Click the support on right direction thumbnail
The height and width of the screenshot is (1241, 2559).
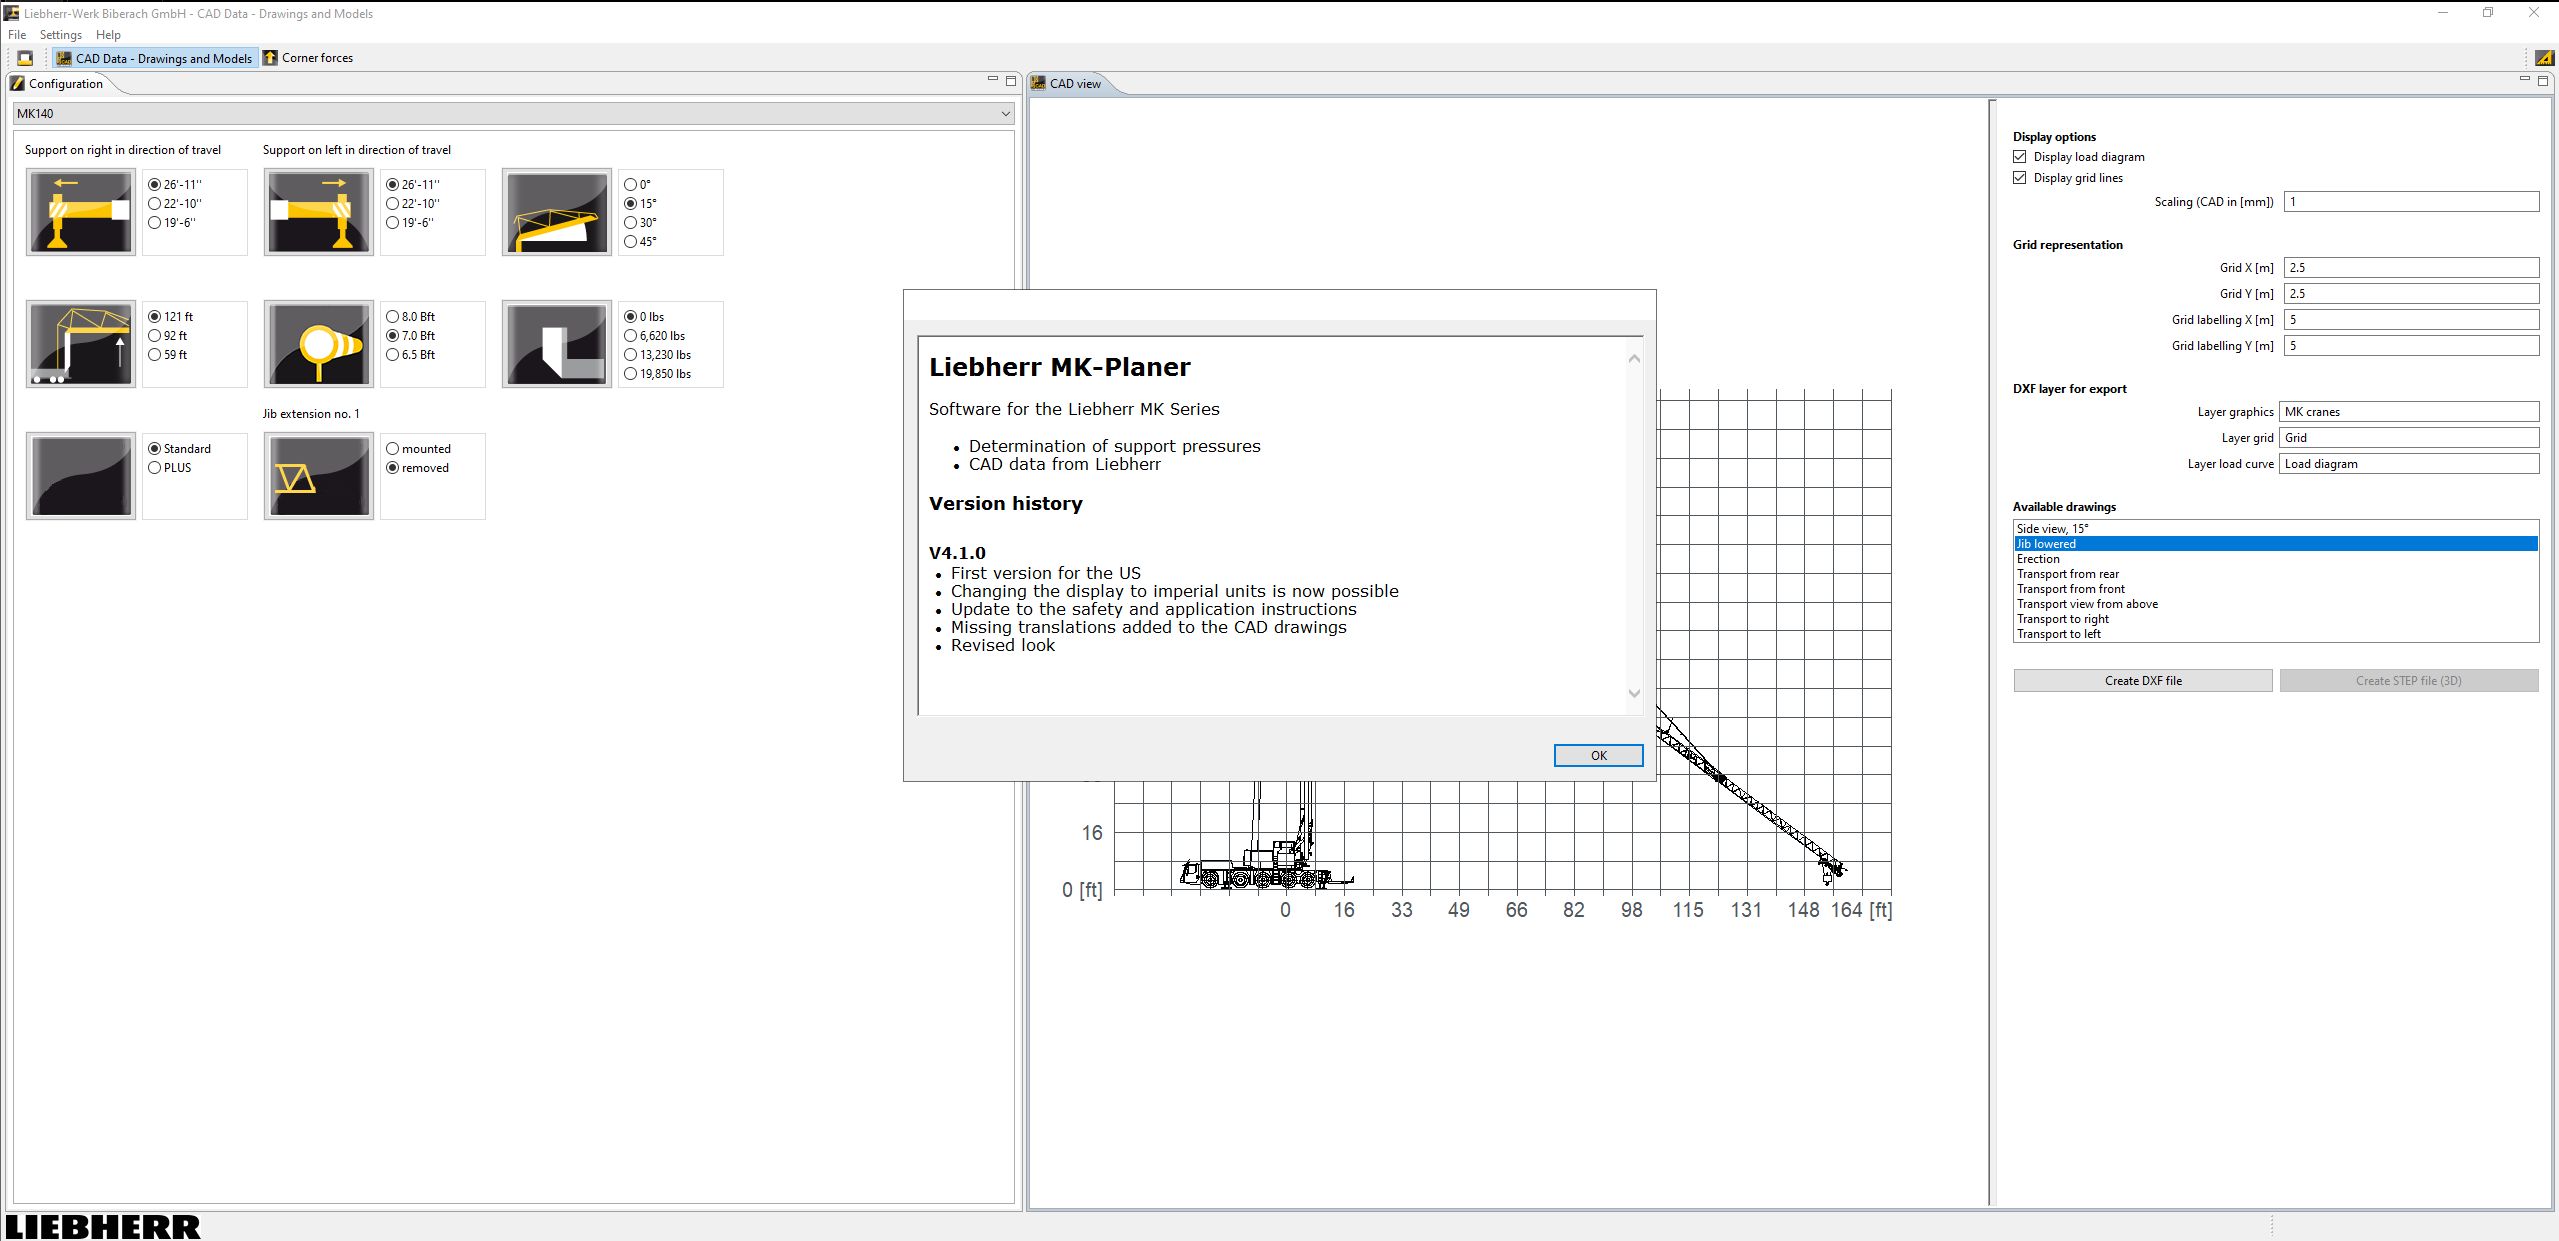point(80,211)
